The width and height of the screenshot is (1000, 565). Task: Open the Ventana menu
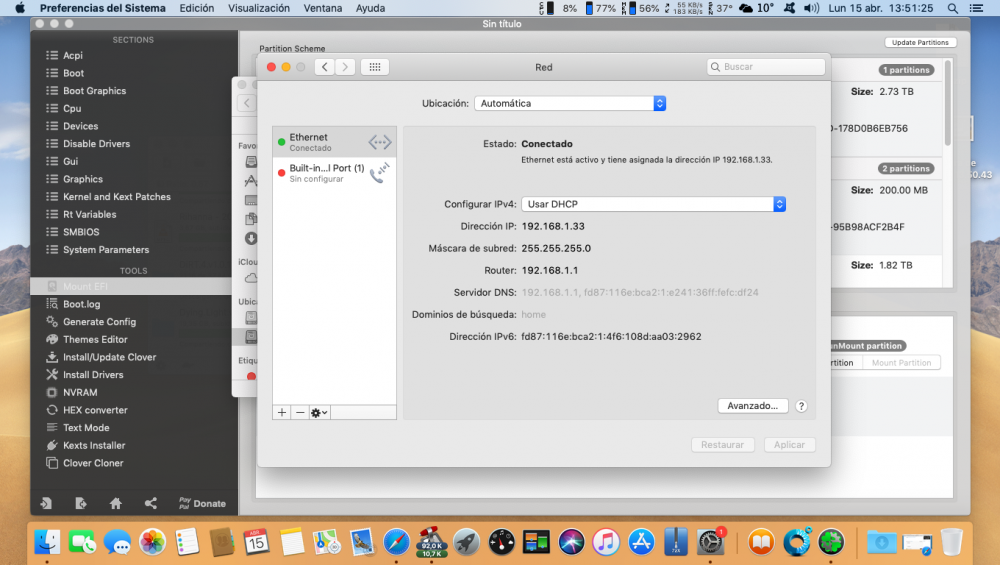(323, 8)
